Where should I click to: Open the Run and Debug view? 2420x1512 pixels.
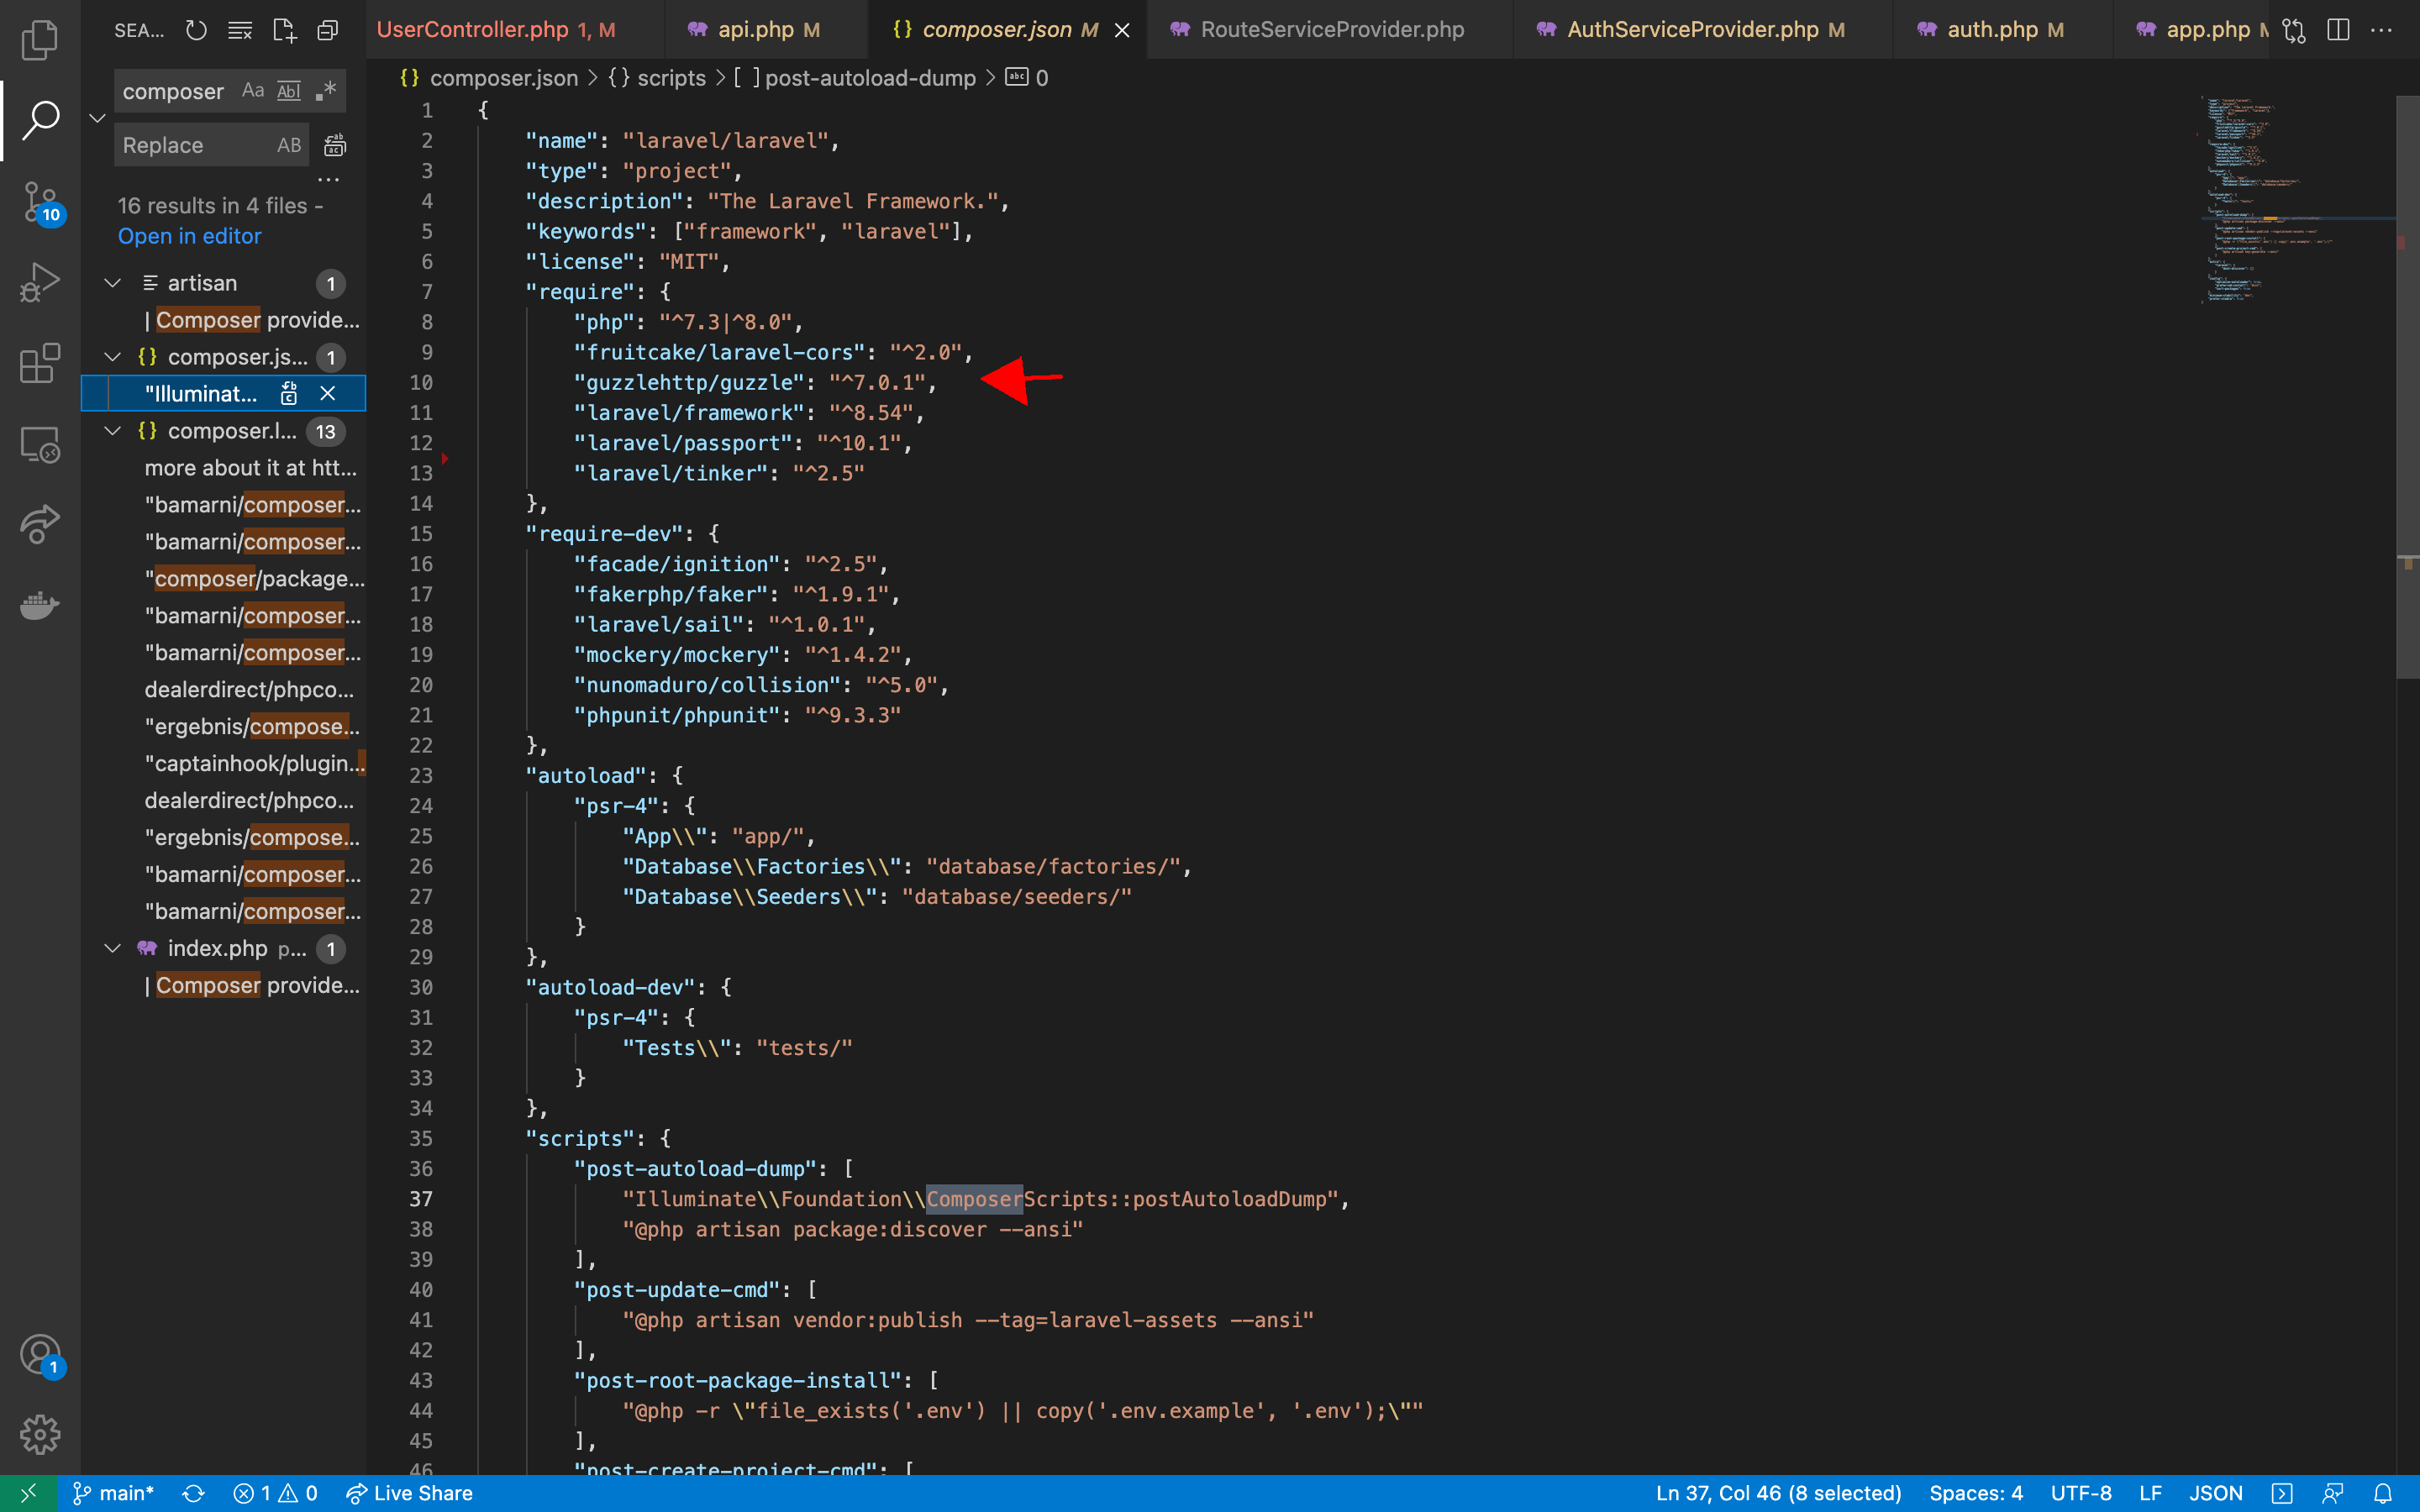[40, 283]
